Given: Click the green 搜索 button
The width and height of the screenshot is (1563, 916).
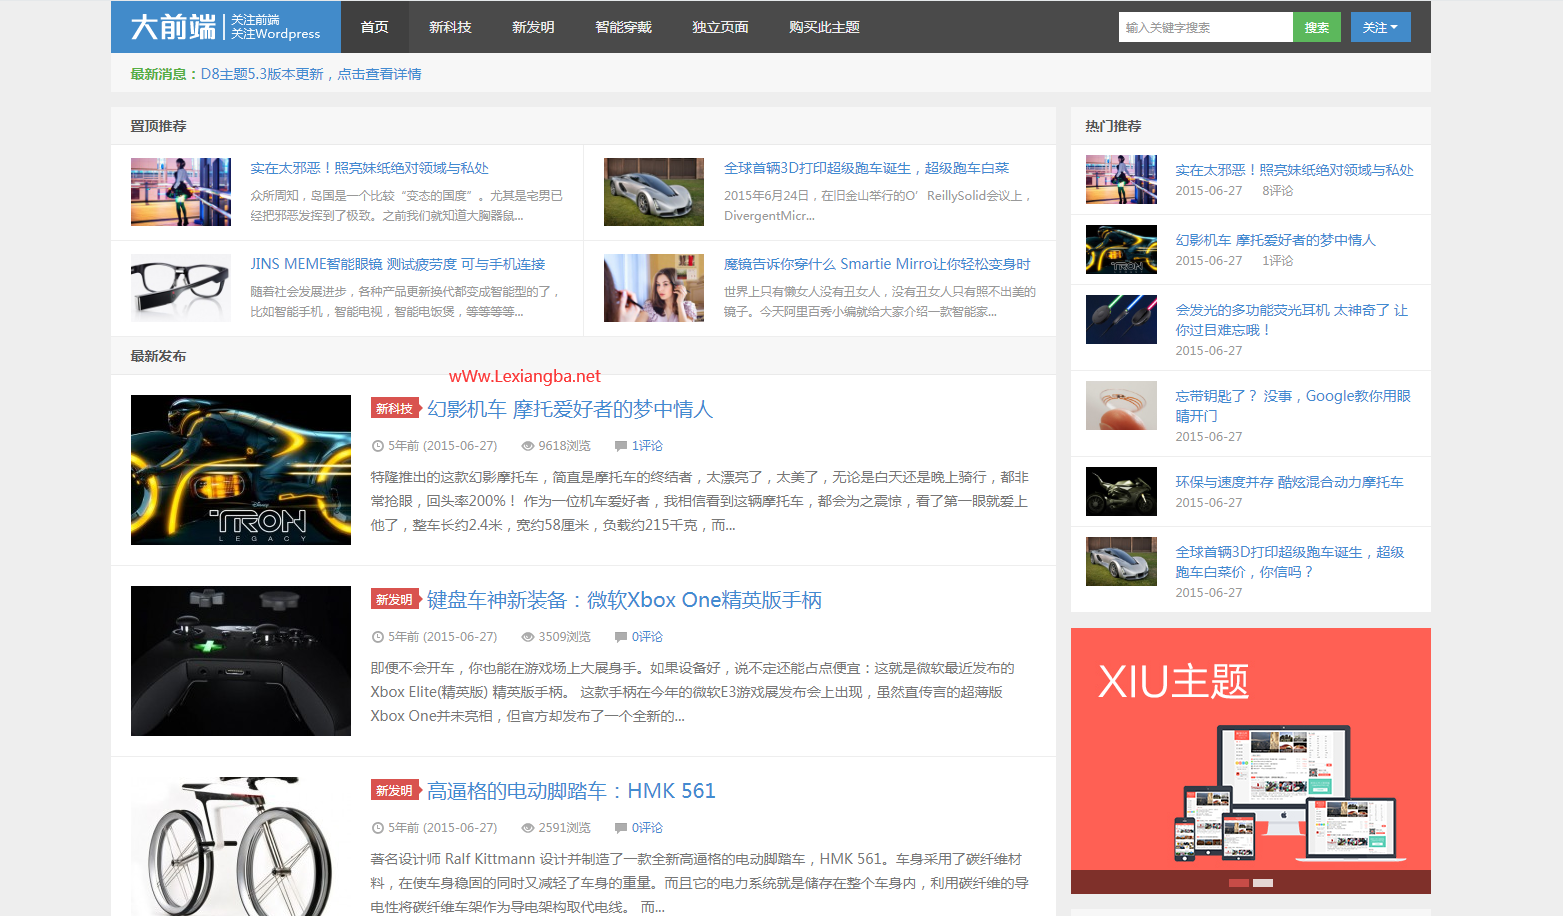Looking at the screenshot, I should (x=1317, y=27).
